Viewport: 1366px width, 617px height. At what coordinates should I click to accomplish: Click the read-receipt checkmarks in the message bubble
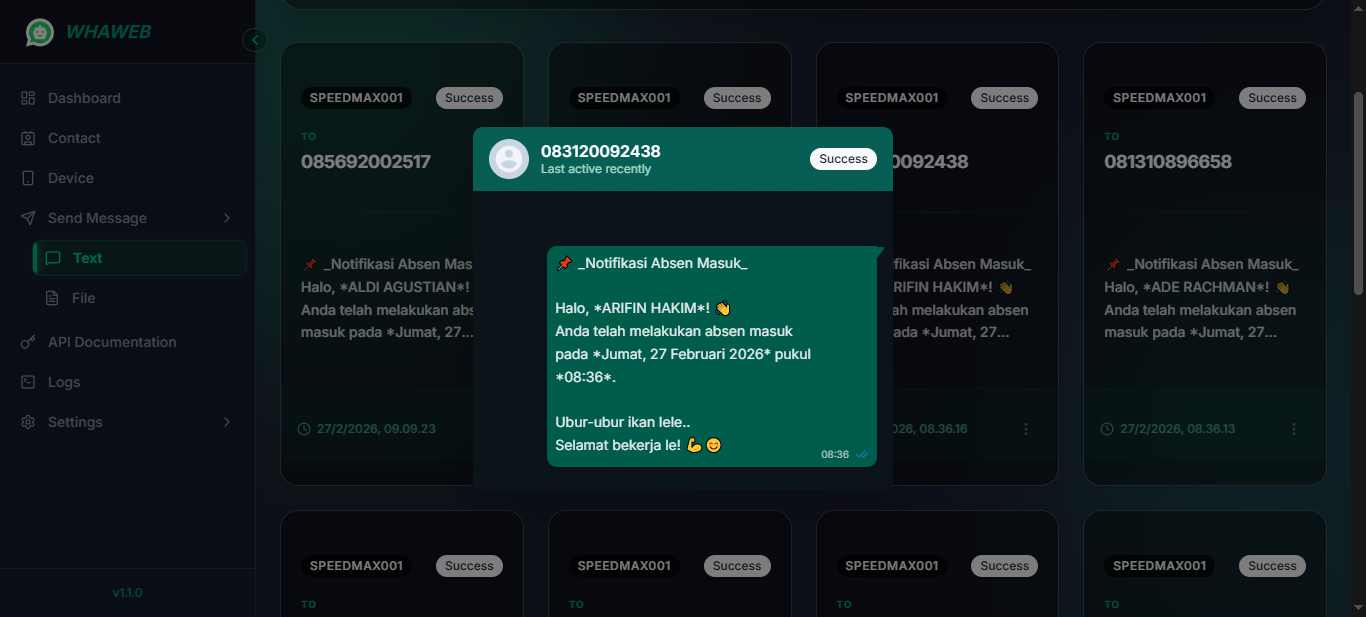tap(861, 454)
